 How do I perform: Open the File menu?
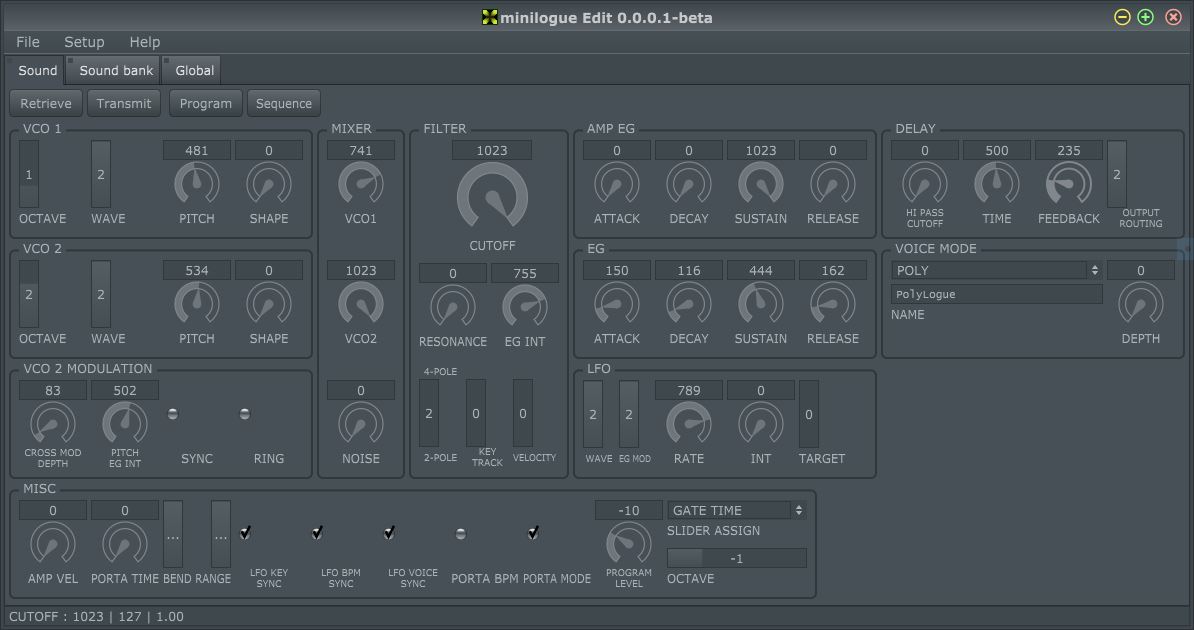point(27,42)
